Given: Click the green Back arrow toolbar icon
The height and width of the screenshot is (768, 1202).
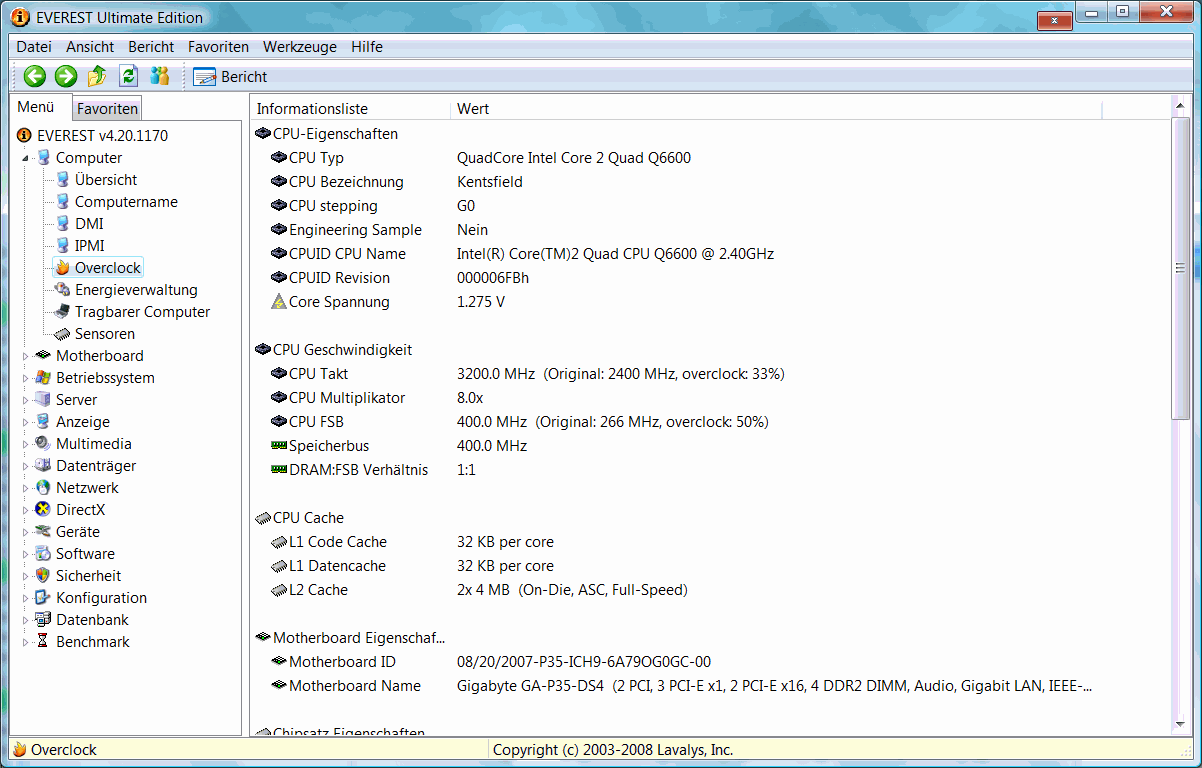Looking at the screenshot, I should tap(35, 76).
